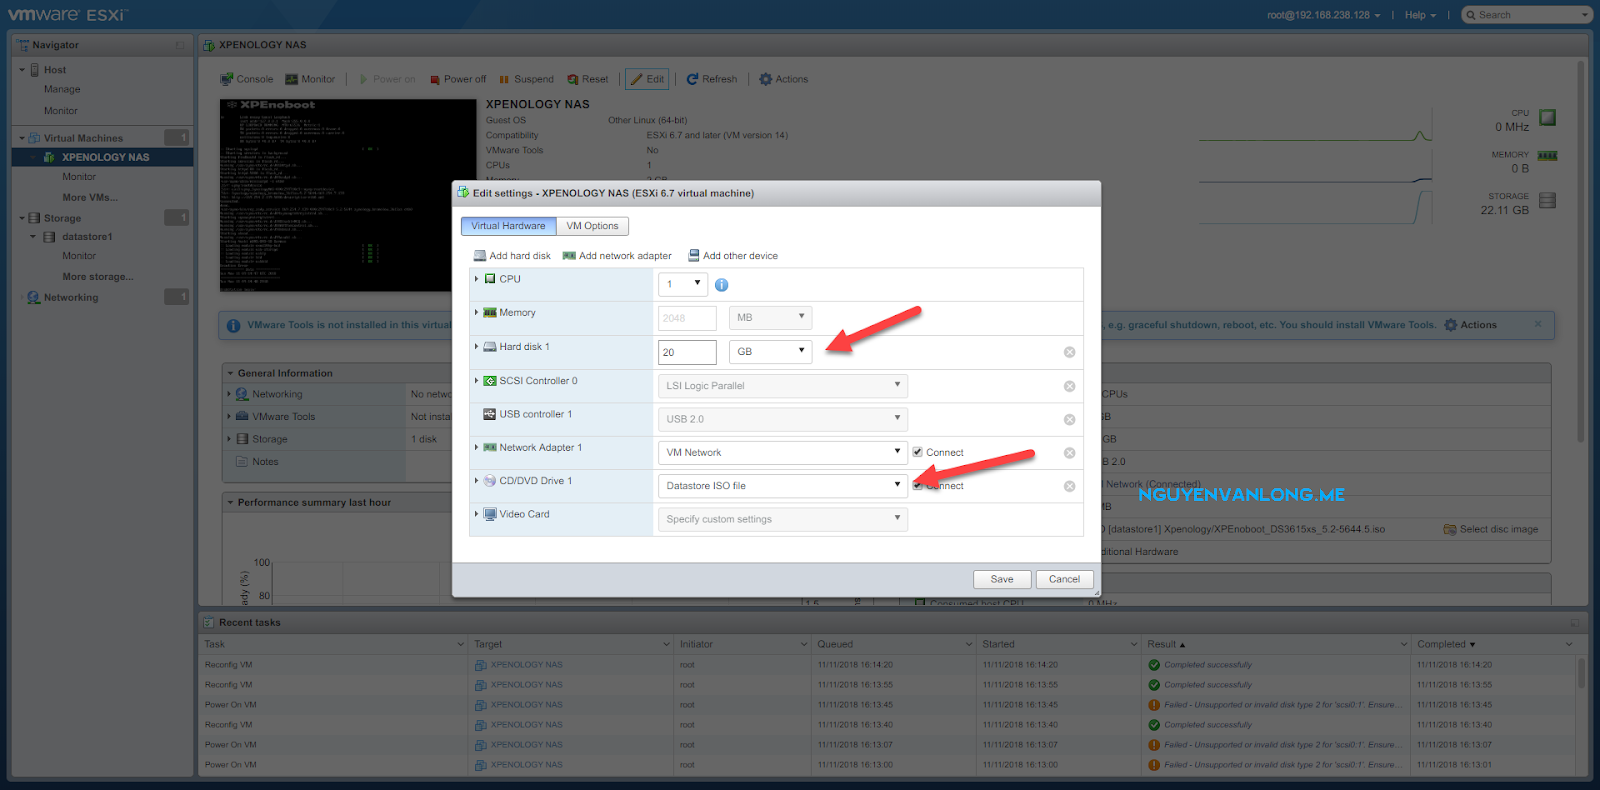The image size is (1600, 790).
Task: Open Manage under Host
Action: click(x=62, y=89)
